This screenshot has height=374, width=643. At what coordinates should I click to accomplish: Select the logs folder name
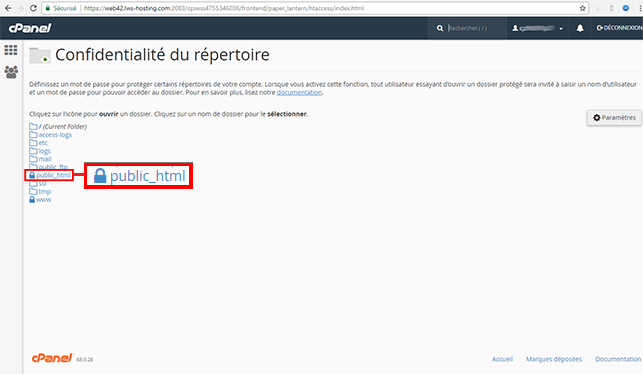[44, 151]
